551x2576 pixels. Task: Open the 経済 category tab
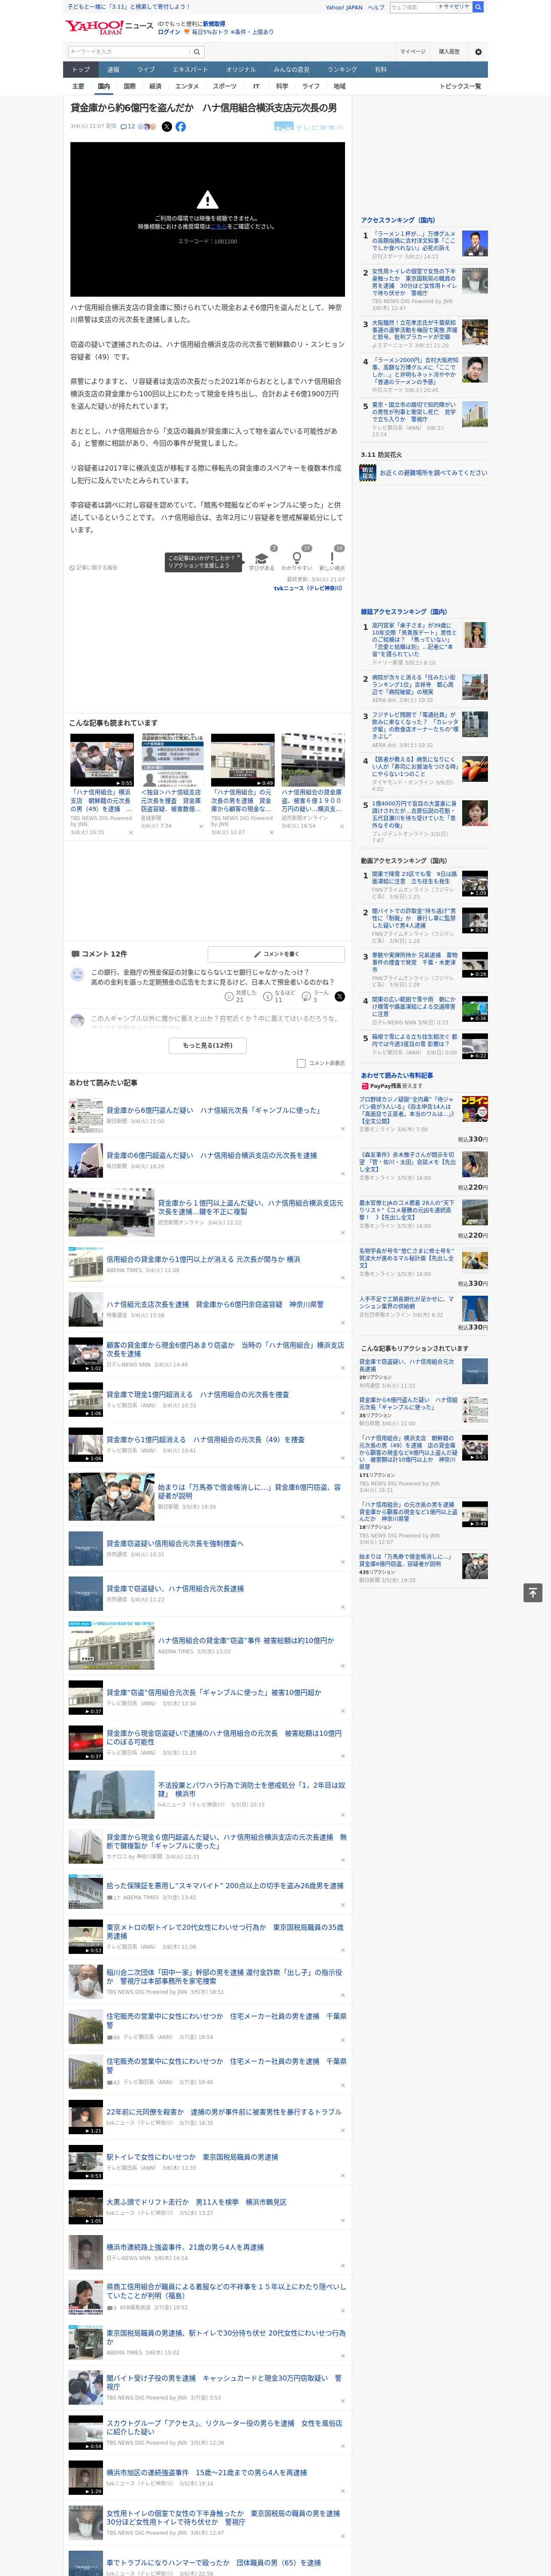click(x=155, y=86)
